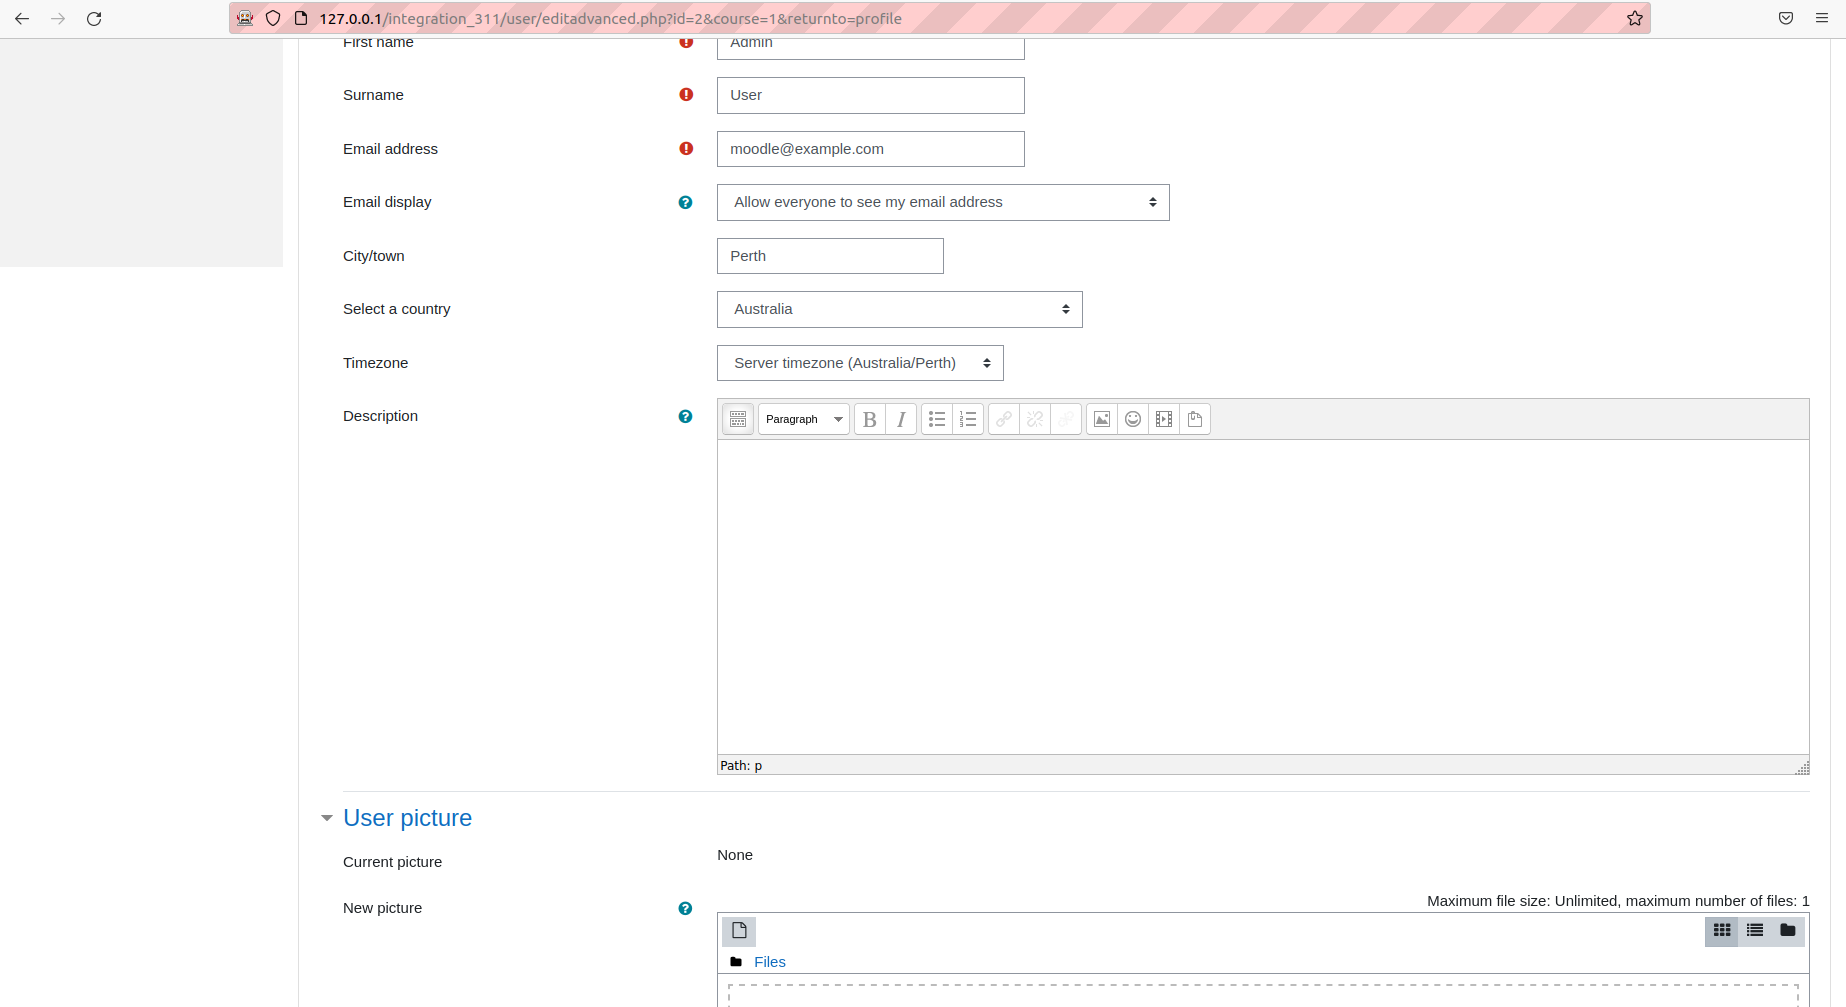Grab the editor resize handle corner
Screen dimensions: 1846x1007
click(1802, 767)
